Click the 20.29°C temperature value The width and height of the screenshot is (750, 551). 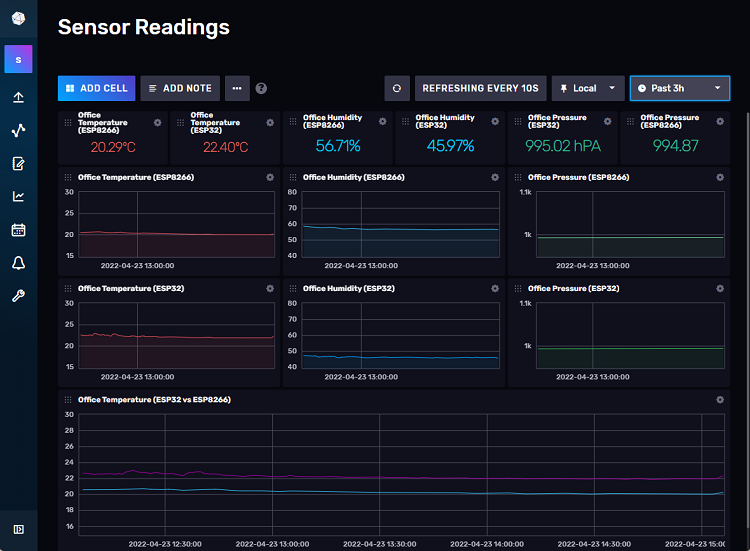[113, 147]
